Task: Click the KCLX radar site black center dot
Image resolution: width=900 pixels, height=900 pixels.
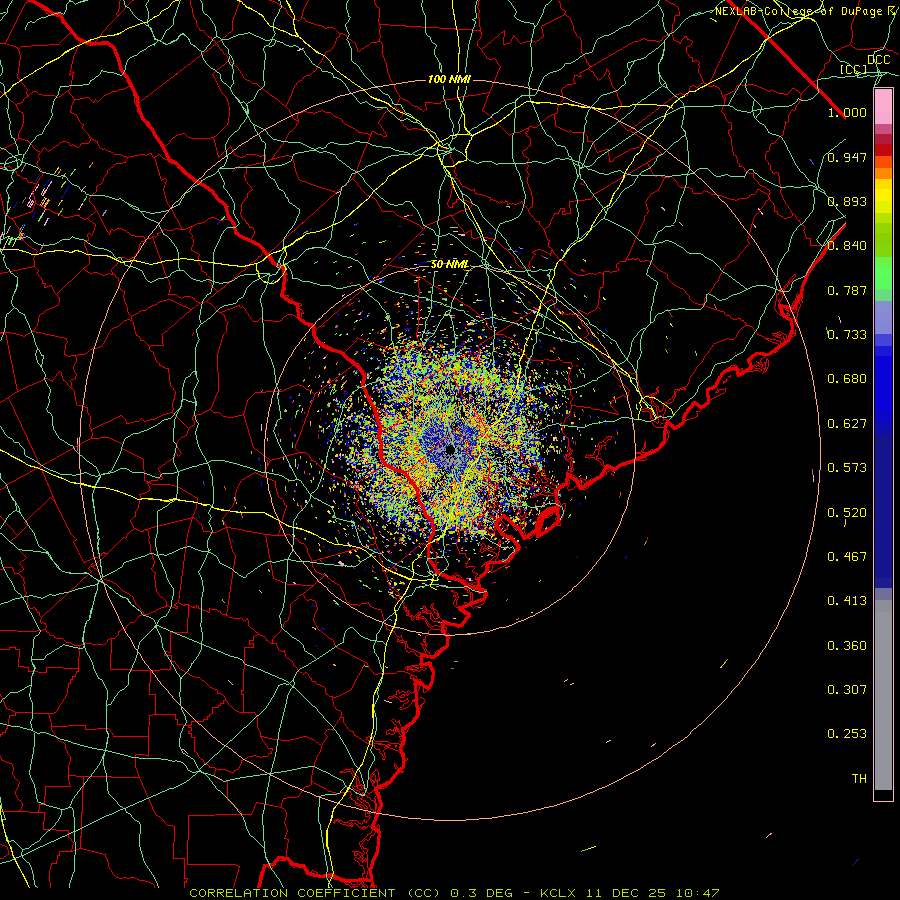Action: (451, 450)
